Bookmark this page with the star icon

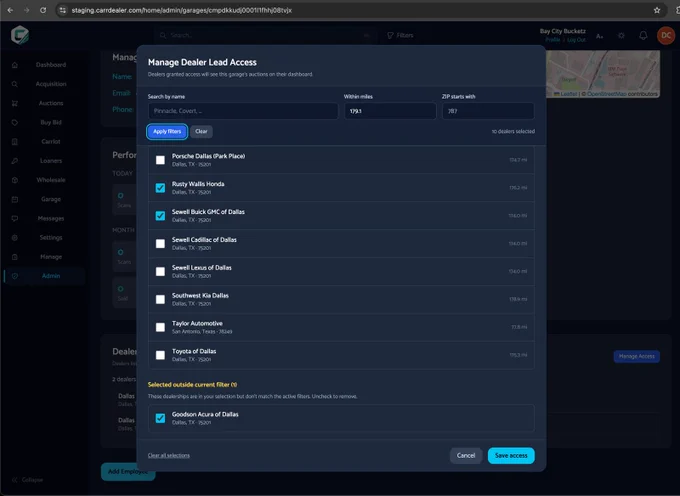tap(657, 10)
